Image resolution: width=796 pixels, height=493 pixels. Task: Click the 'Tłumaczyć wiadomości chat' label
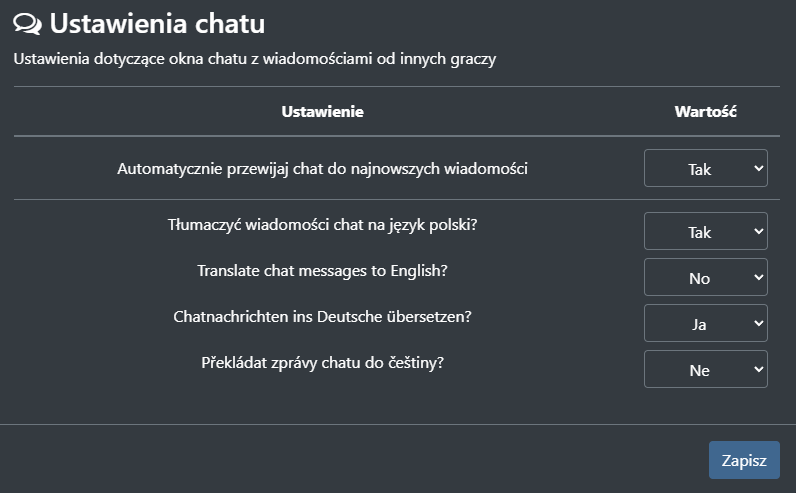322,225
